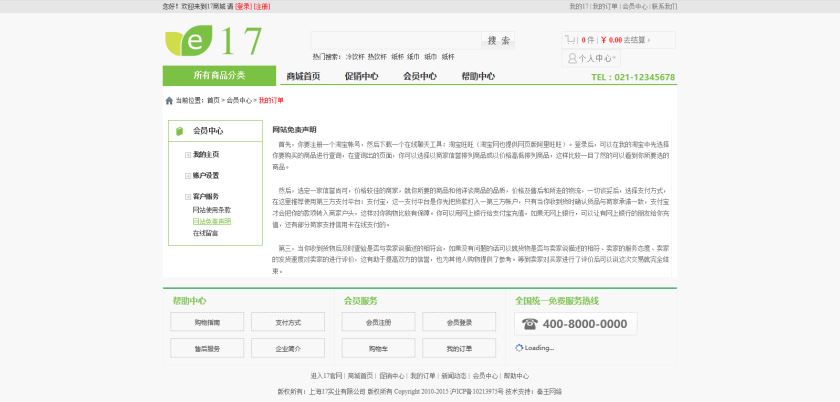Open 促销中心 in main navigation bar
The image size is (840, 402).
coord(361,76)
